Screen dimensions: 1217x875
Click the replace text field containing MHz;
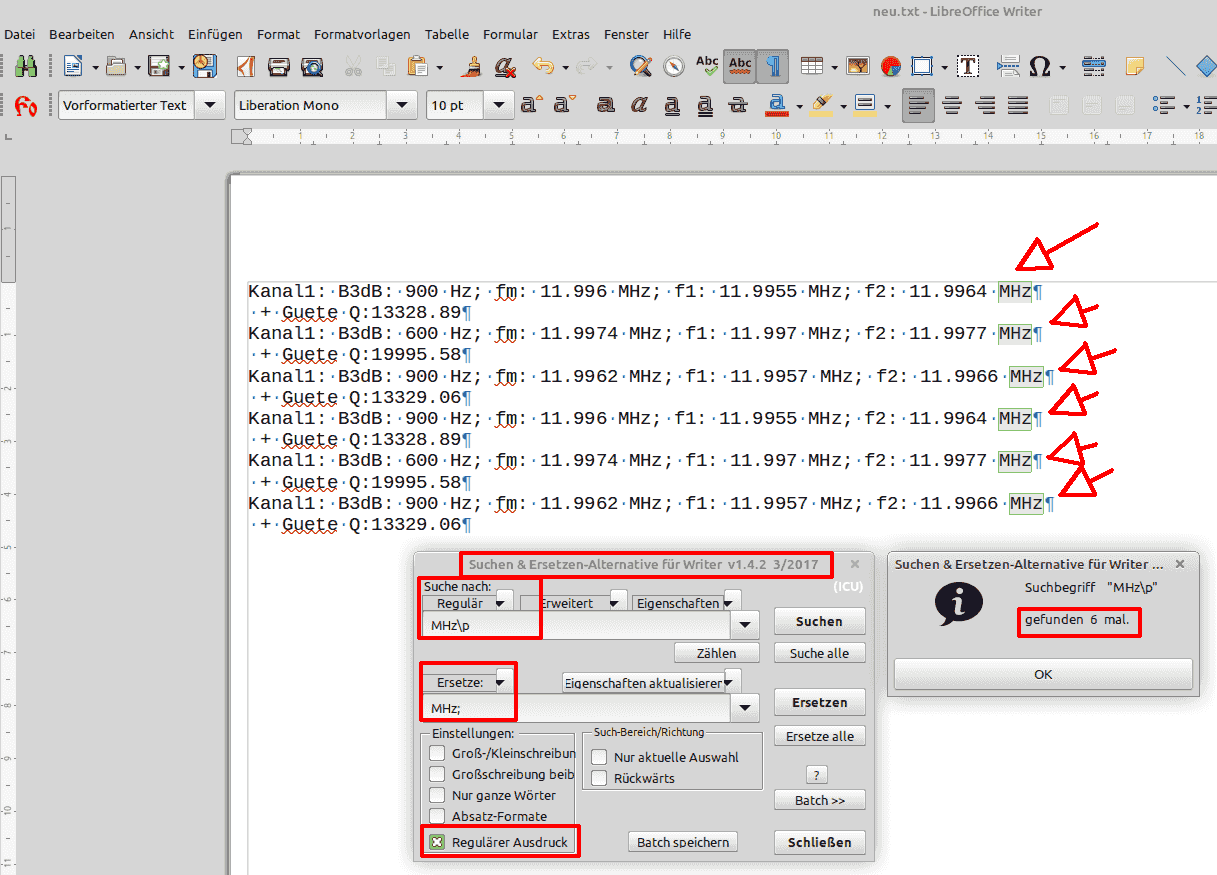pos(575,708)
